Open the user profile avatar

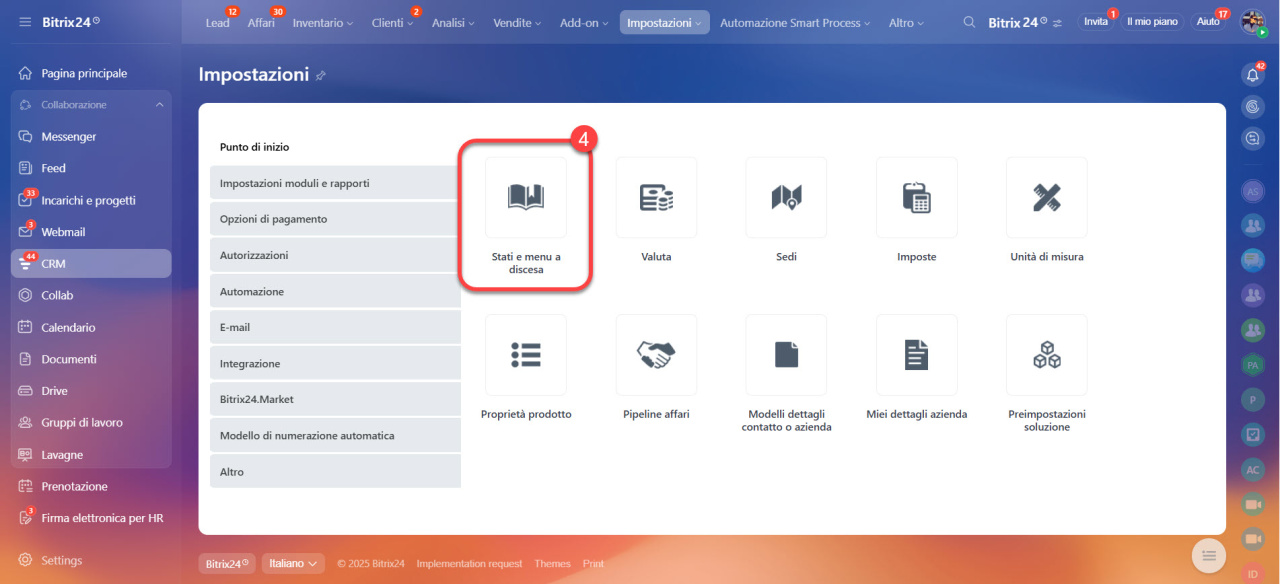[x=1253, y=22]
